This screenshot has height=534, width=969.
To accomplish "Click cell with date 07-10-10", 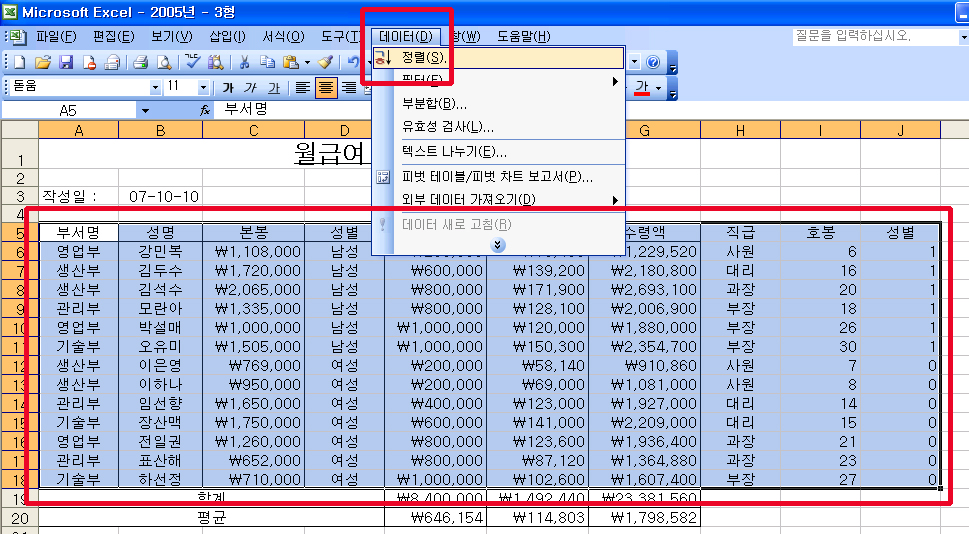I will [160, 197].
